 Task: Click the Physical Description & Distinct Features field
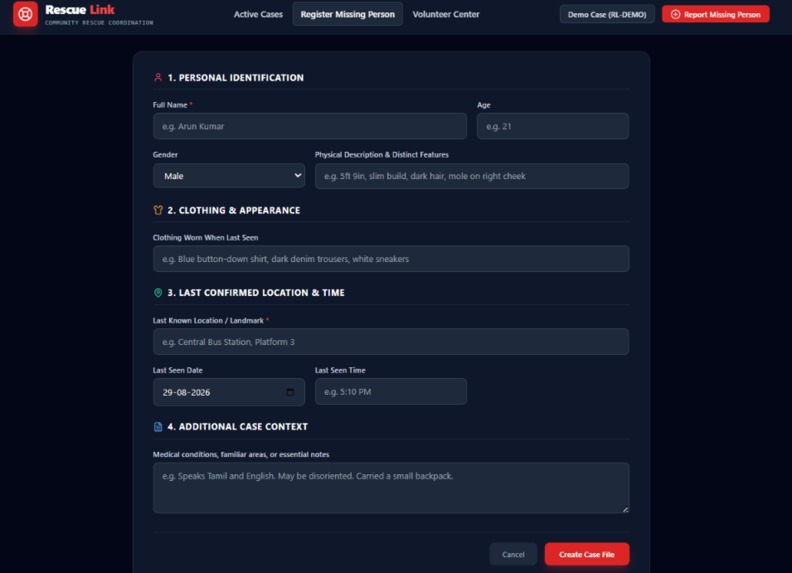tap(472, 176)
